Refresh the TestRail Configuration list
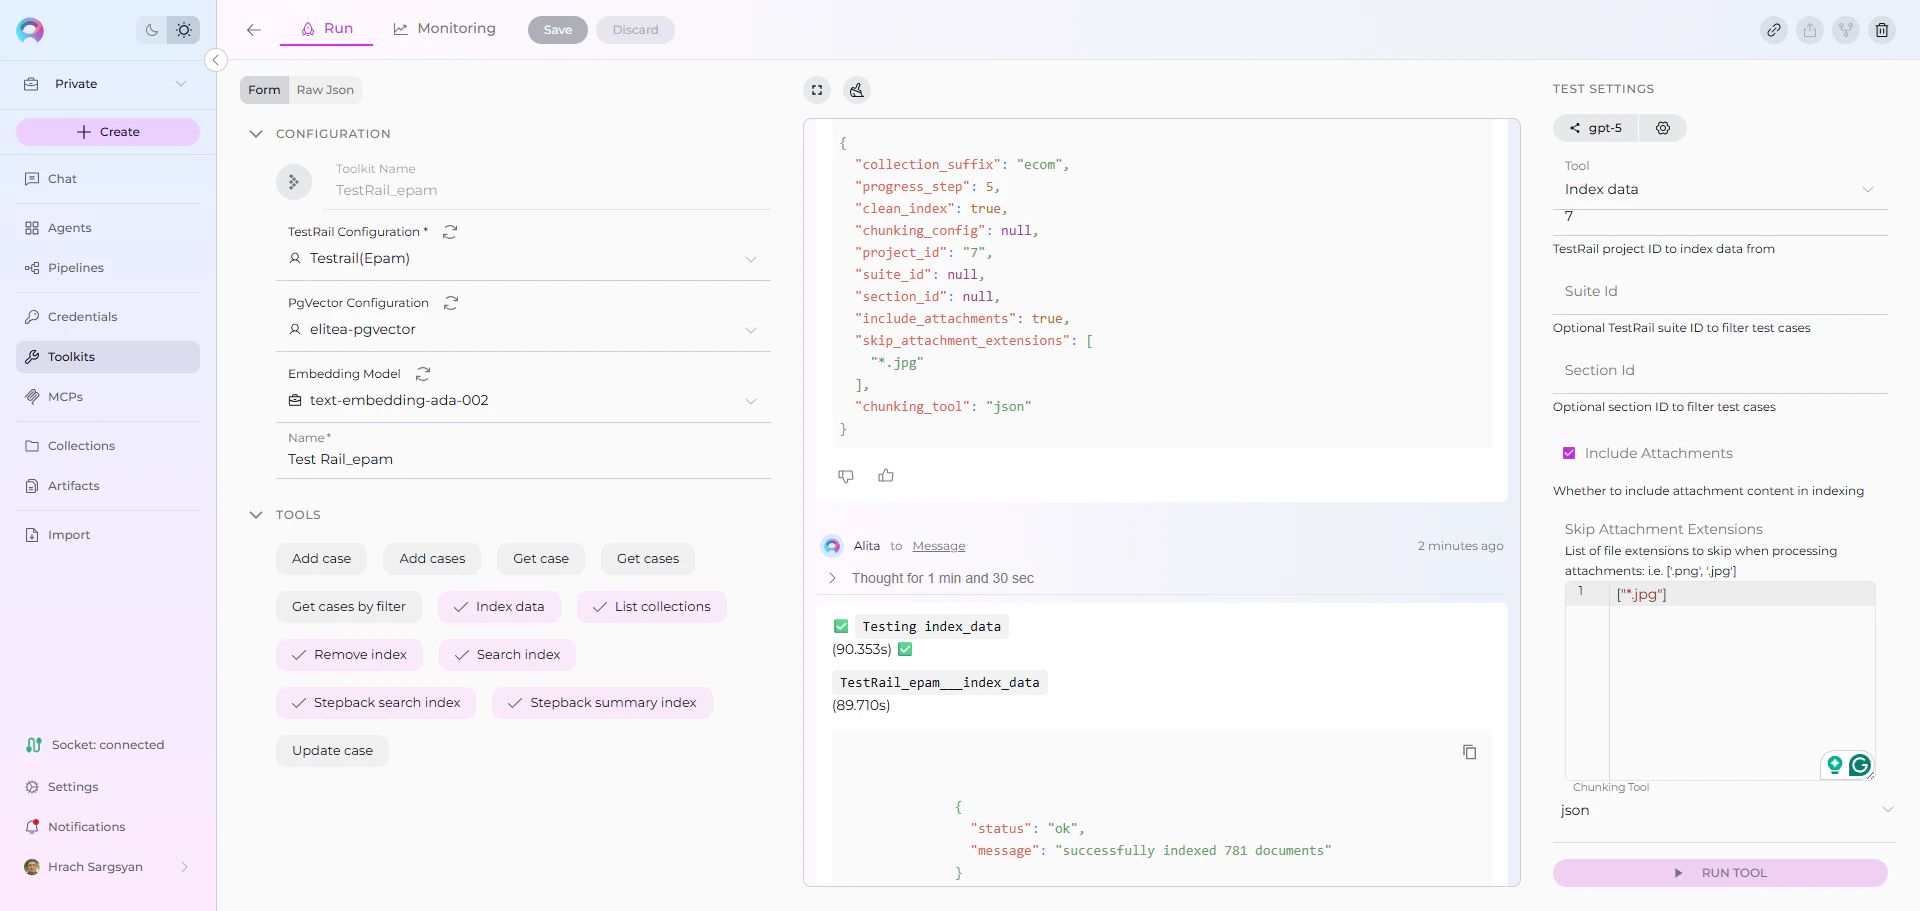The width and height of the screenshot is (1920, 911). (450, 231)
